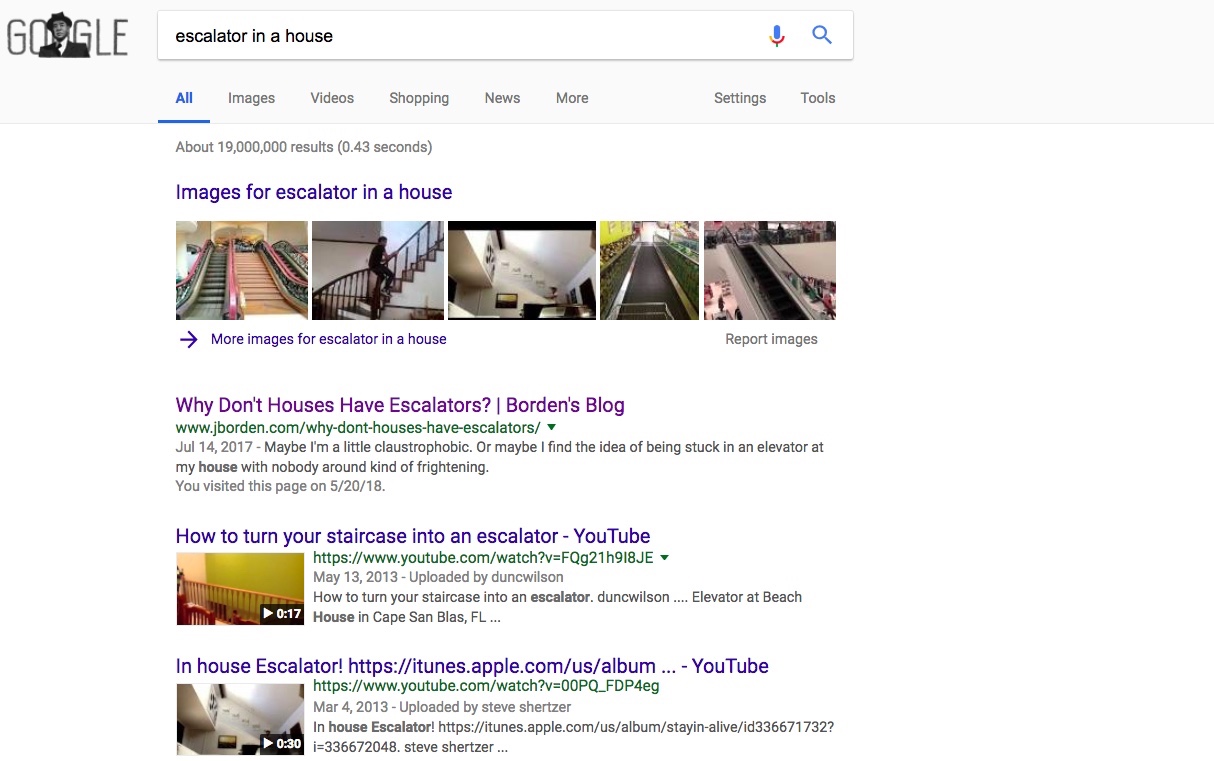Switch to the Images tab
Screen dimensions: 1214x761
(251, 98)
